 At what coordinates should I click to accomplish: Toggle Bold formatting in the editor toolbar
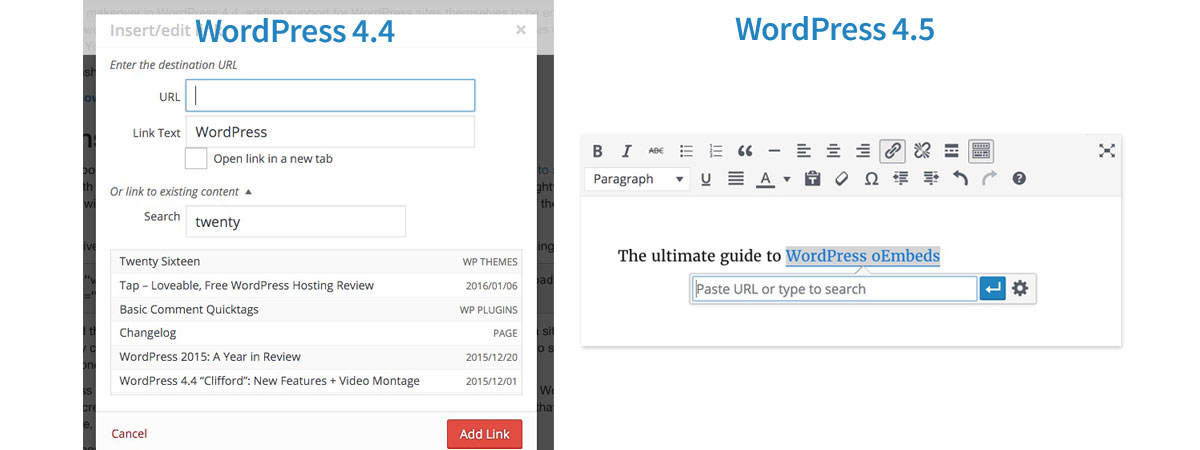click(x=598, y=151)
